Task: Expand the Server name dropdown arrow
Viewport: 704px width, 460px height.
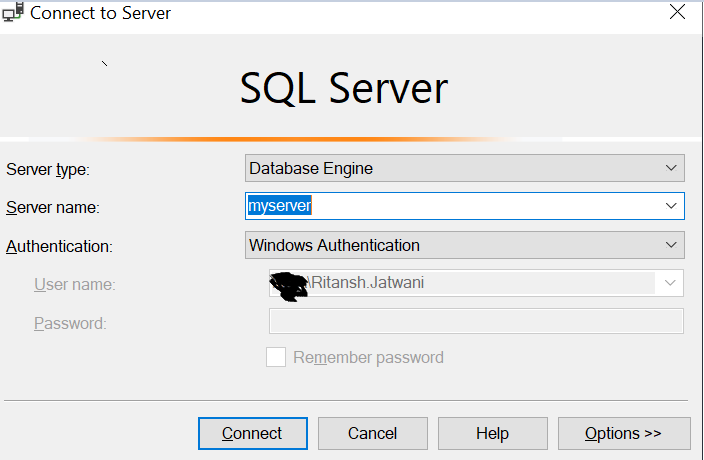Action: point(671,206)
